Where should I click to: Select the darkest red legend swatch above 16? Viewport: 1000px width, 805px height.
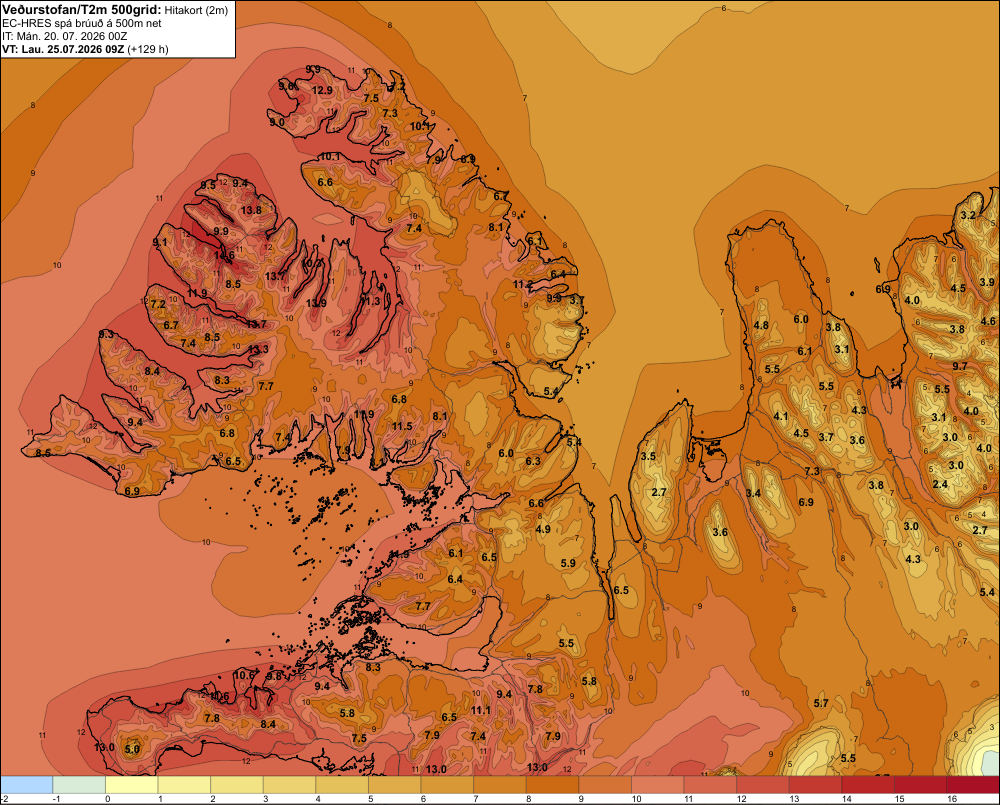click(973, 785)
